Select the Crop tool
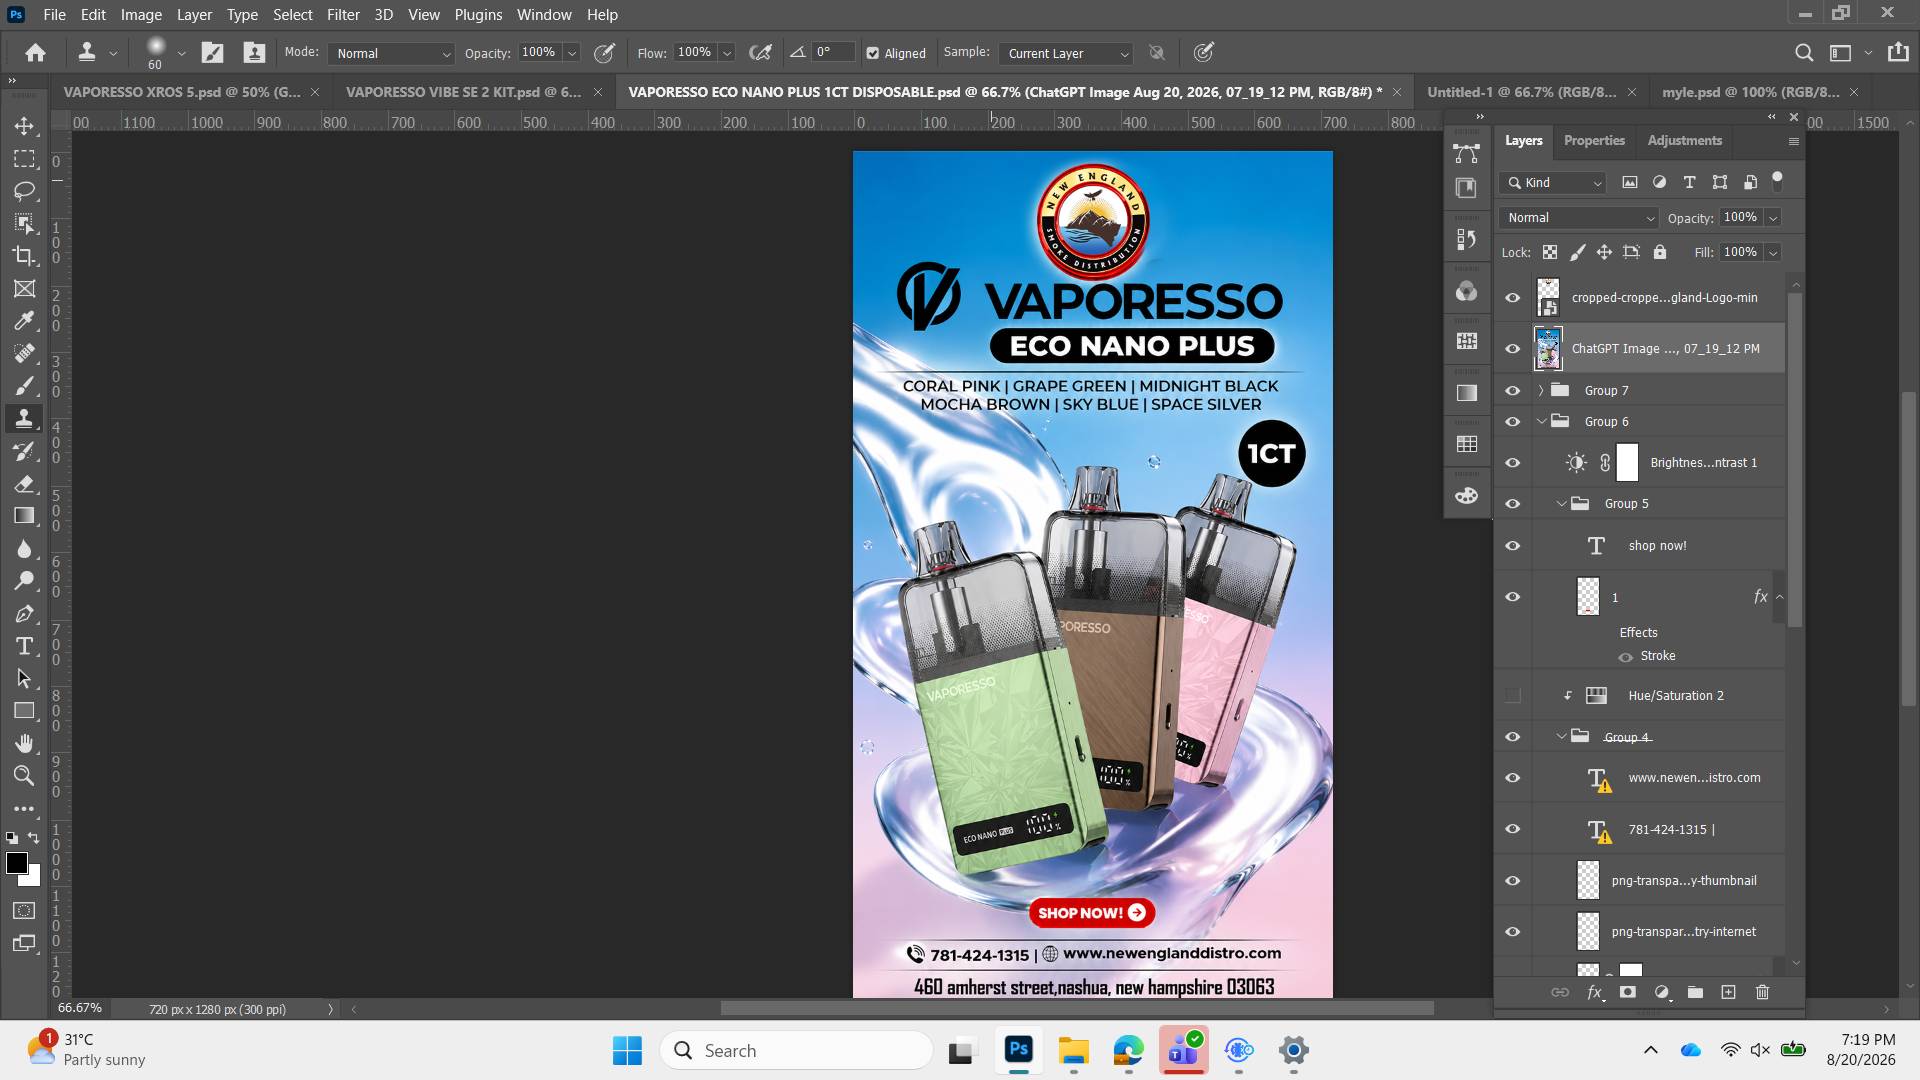Viewport: 1920px width, 1080px height. 24,256
